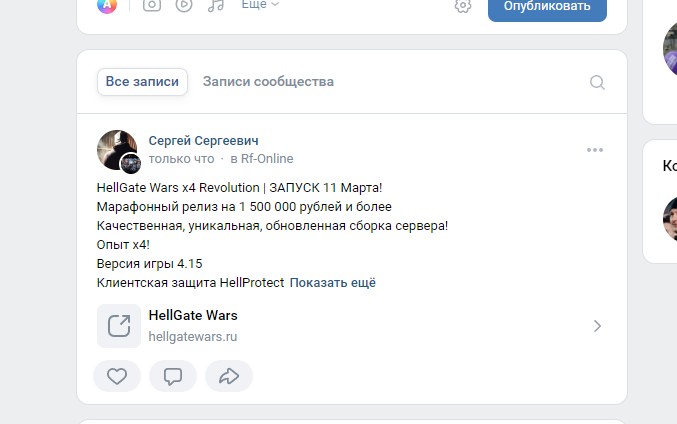Attach a photo with the camera icon
This screenshot has height=424, width=677.
pyautogui.click(x=152, y=5)
